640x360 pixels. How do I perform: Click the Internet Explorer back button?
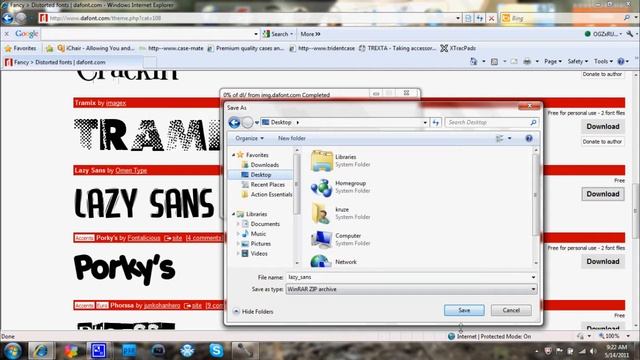7,18
